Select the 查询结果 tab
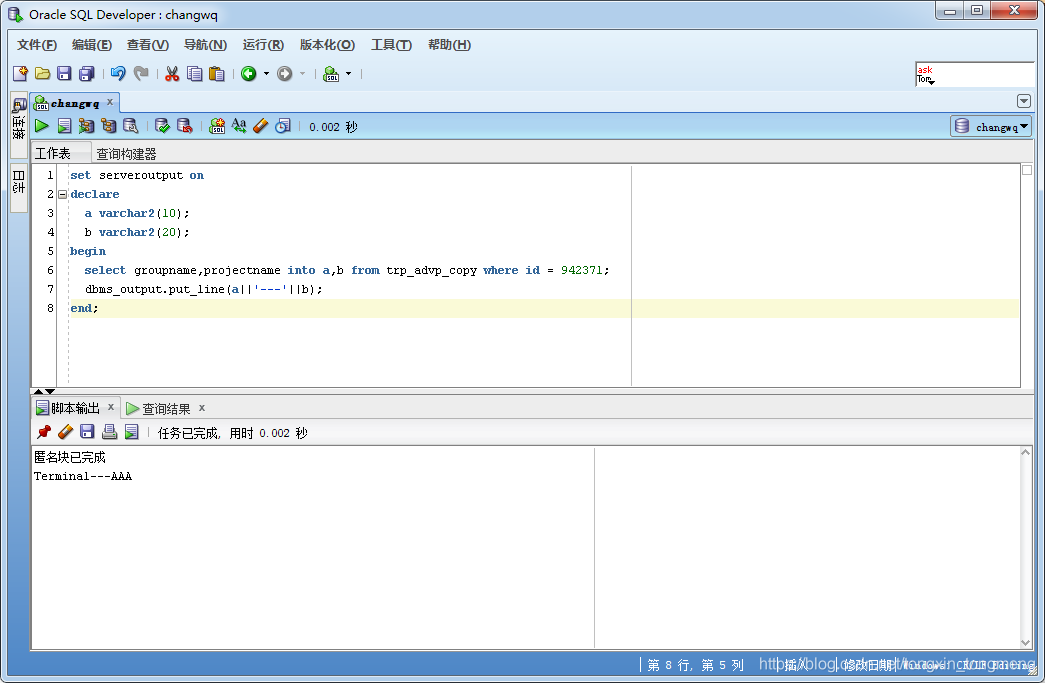This screenshot has height=683, width=1045. (x=166, y=408)
